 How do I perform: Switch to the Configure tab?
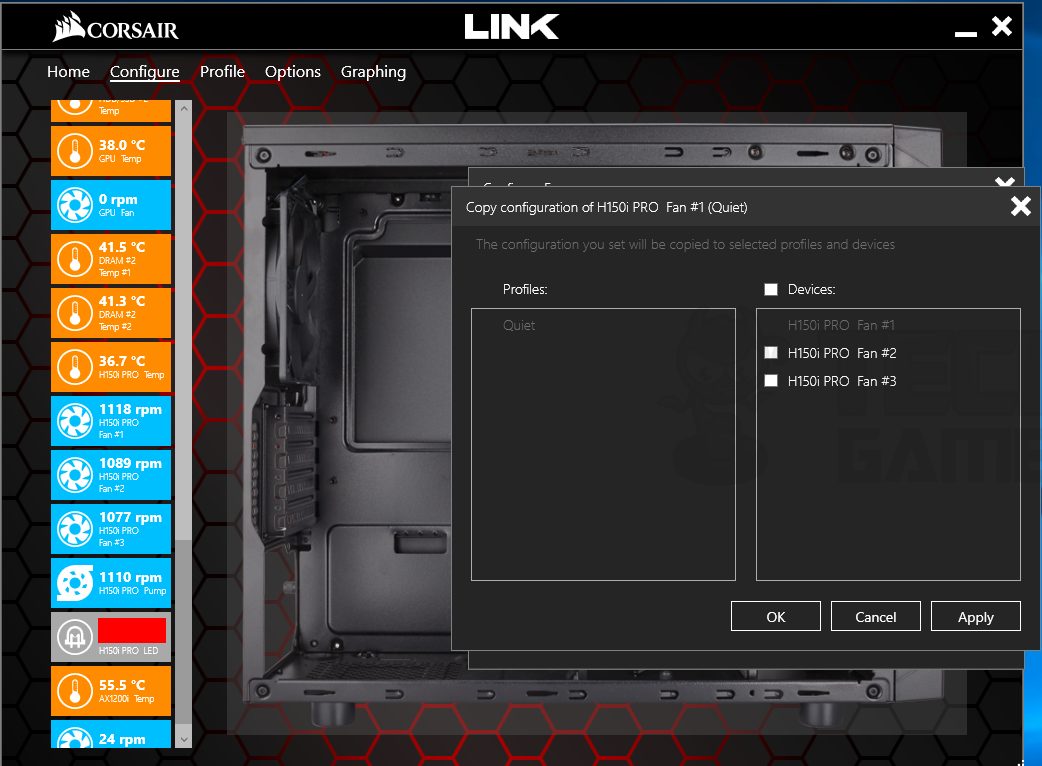tap(145, 72)
